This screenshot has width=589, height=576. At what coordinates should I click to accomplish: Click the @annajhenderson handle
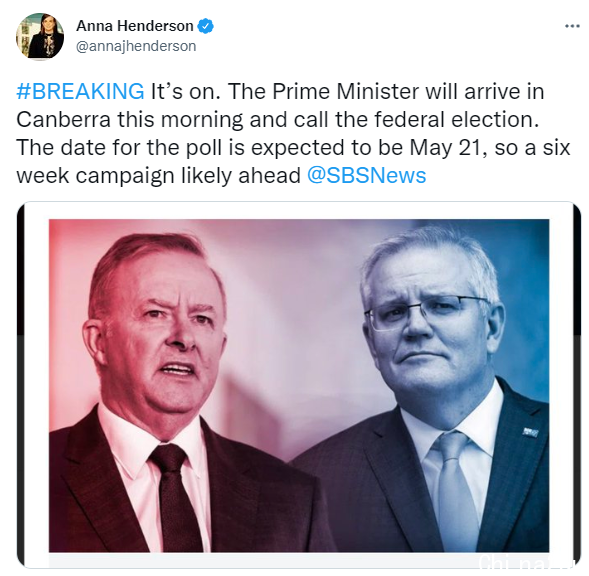tap(136, 46)
